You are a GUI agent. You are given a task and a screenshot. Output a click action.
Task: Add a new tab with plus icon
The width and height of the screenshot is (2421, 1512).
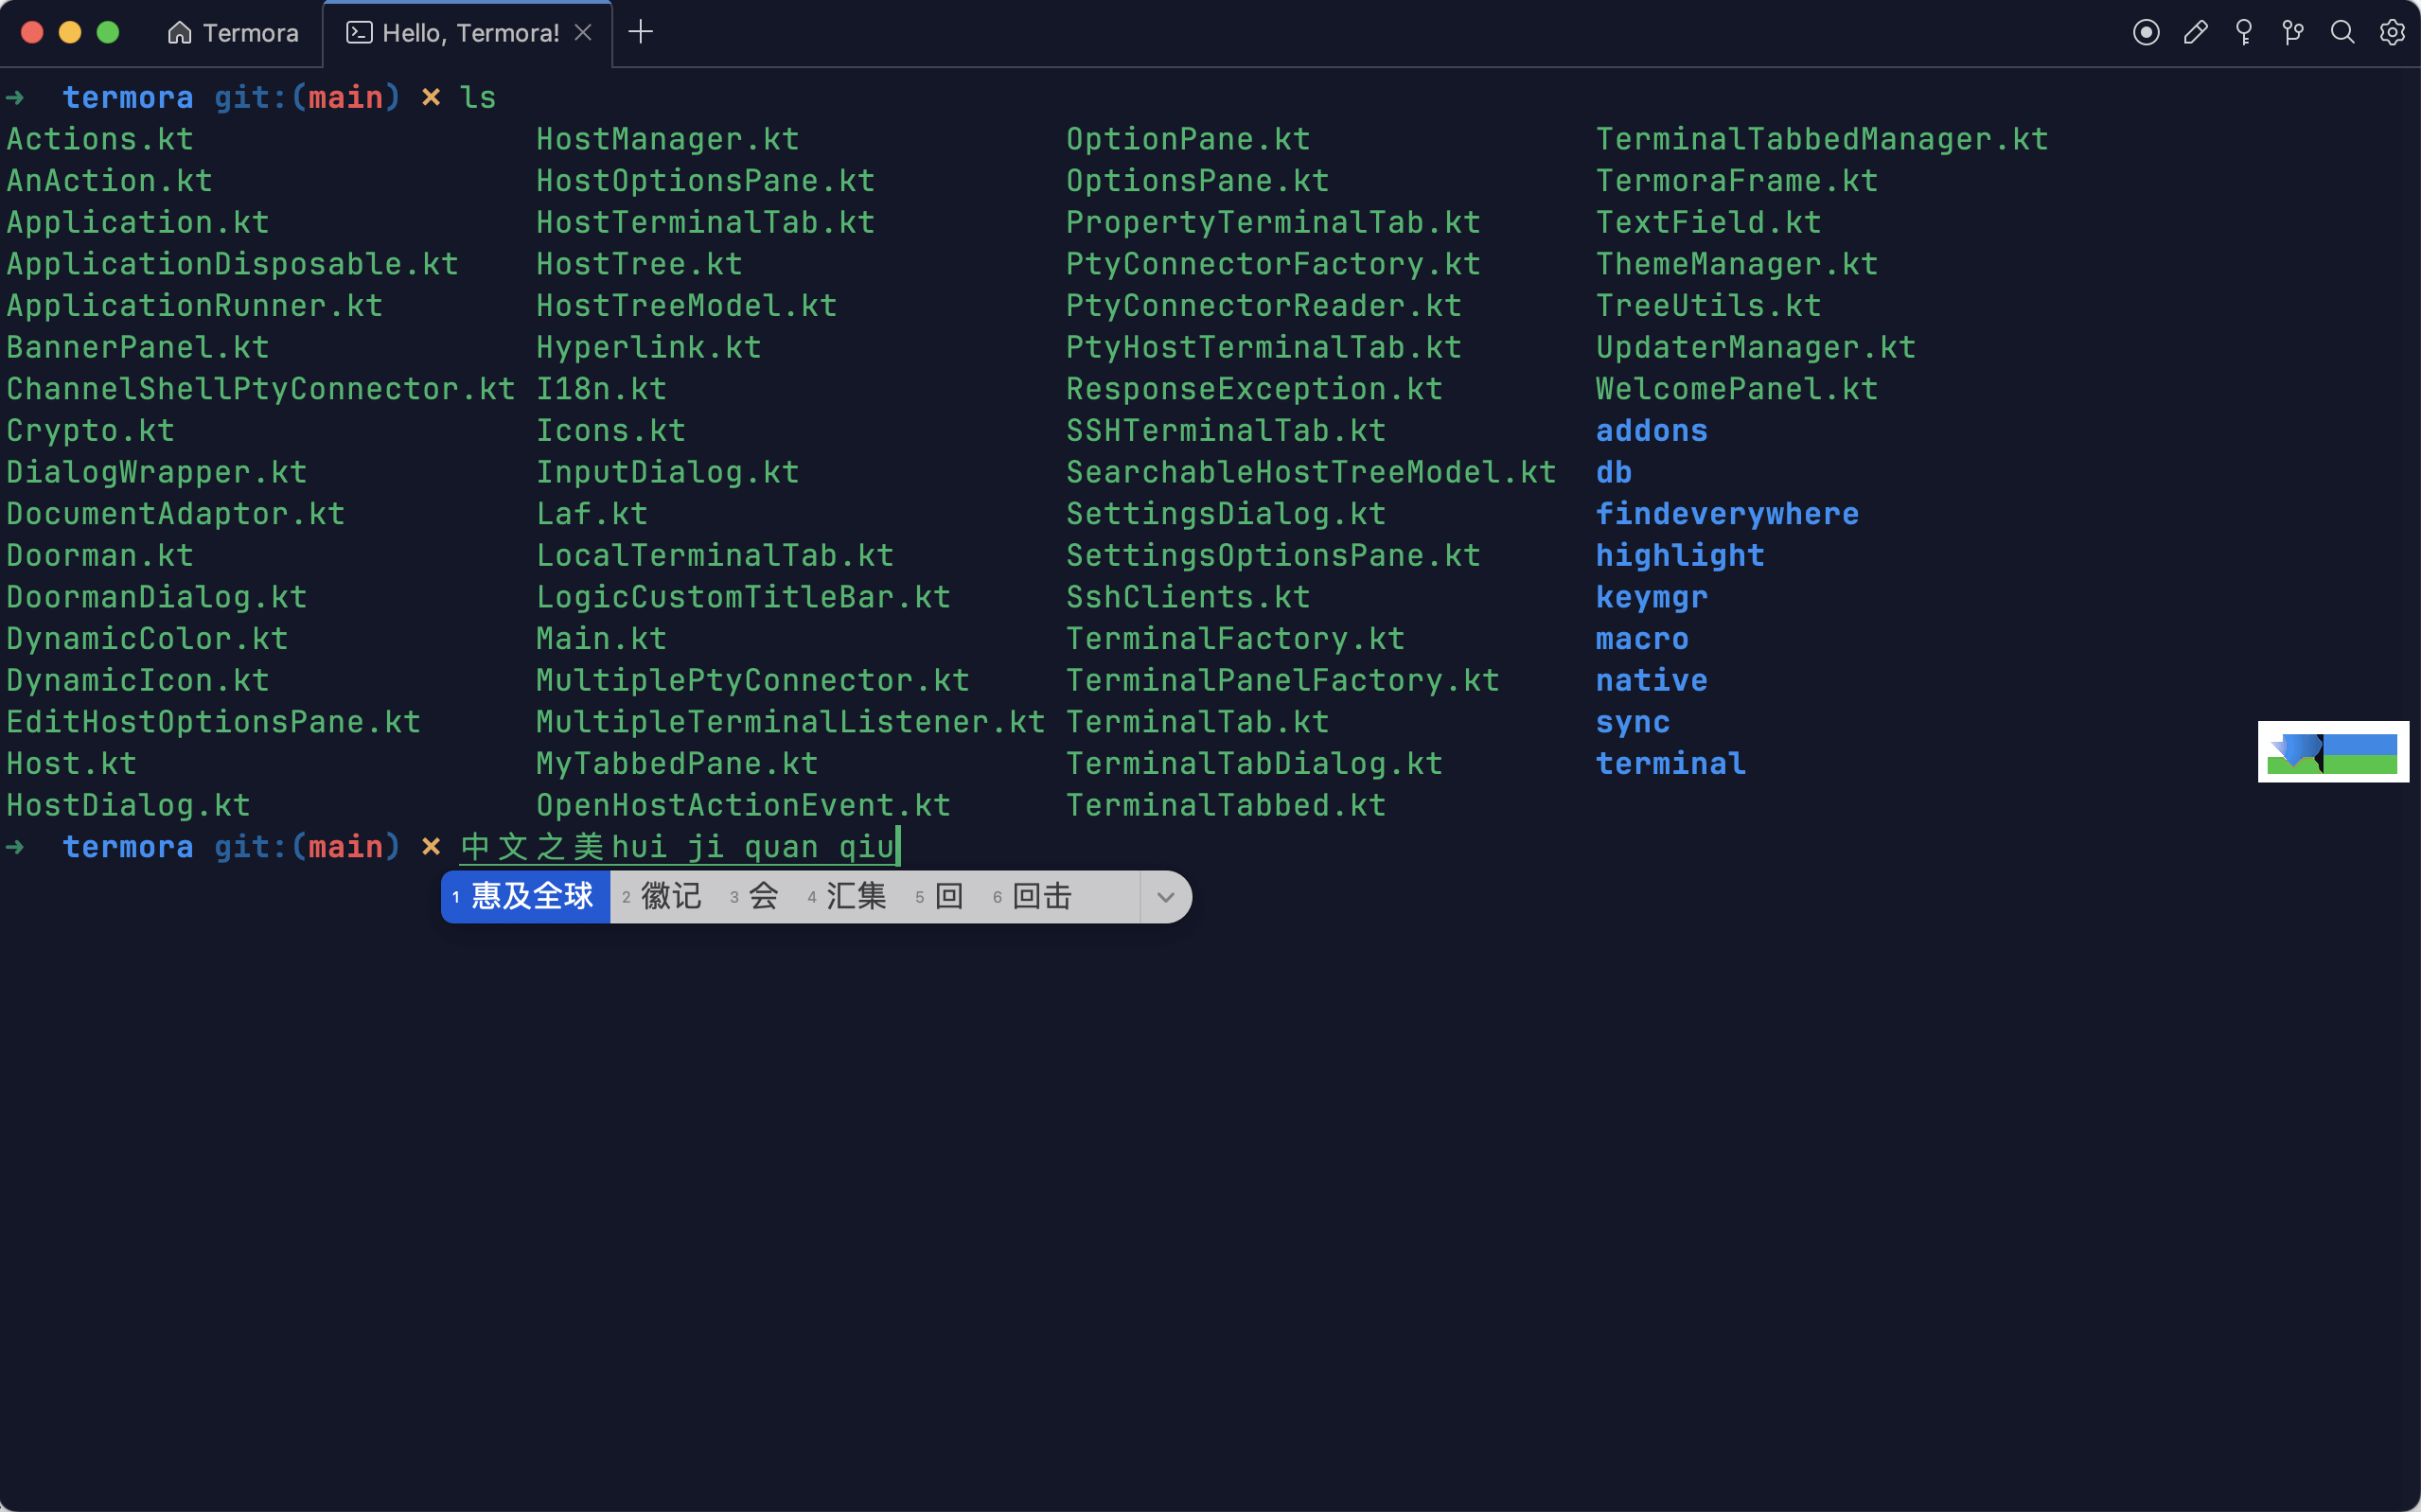[640, 32]
